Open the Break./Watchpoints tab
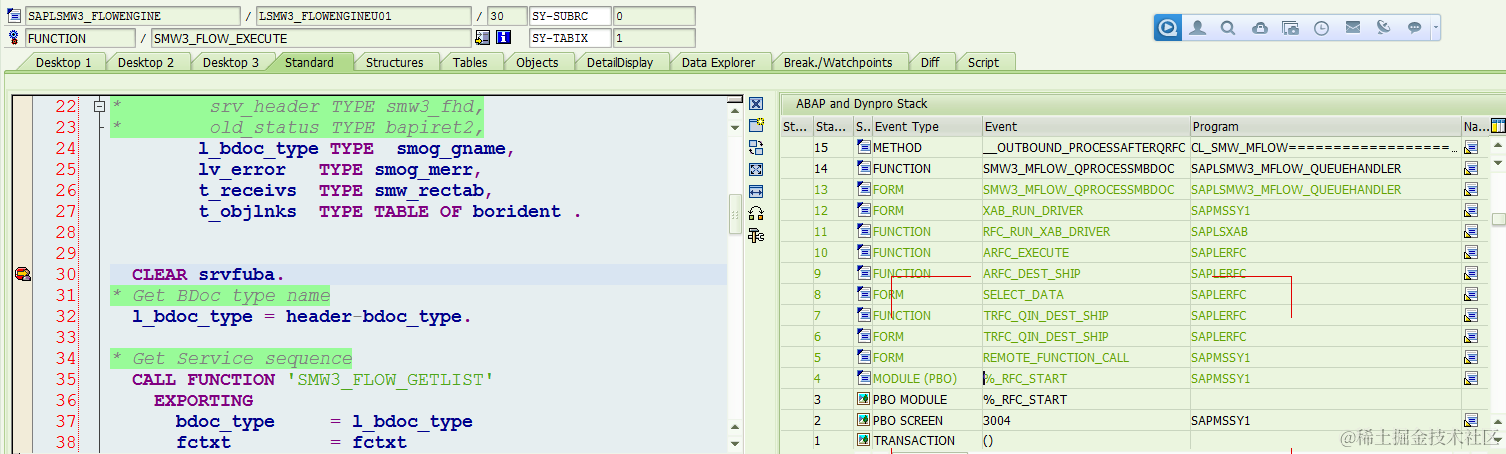The width and height of the screenshot is (1506, 454). (x=838, y=62)
